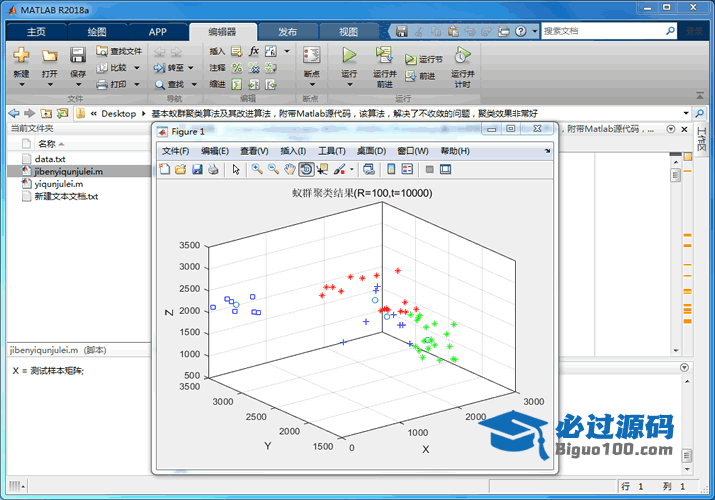Open the Breakpoints dropdown arrow
Screen dimensions: 715x500
pyautogui.click(x=312, y=84)
